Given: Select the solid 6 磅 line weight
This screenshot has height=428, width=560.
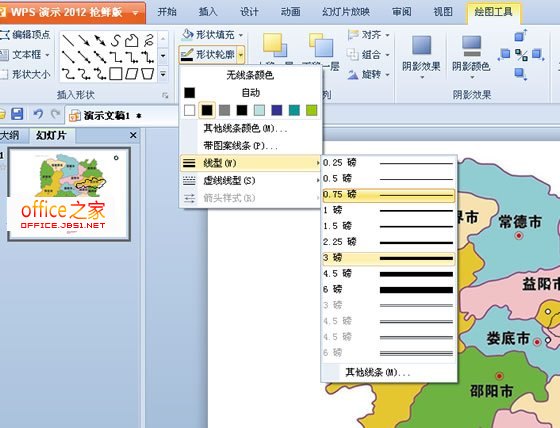Looking at the screenshot, I should pos(389,289).
